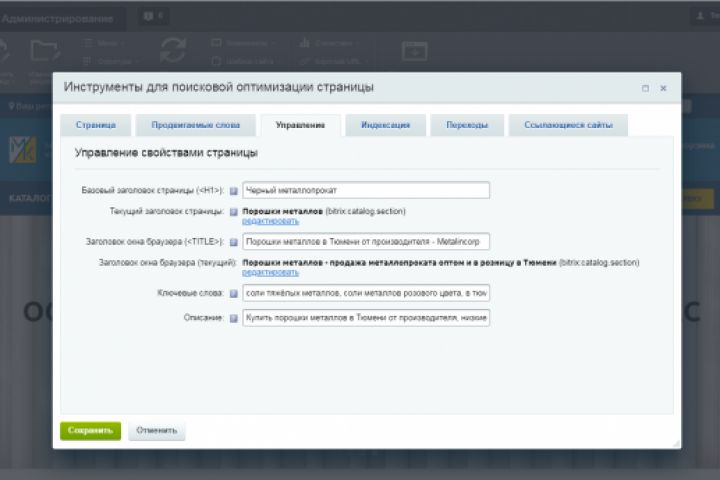Click the folder icon in background toolbar
The height and width of the screenshot is (480, 720).
pyautogui.click(x=45, y=51)
